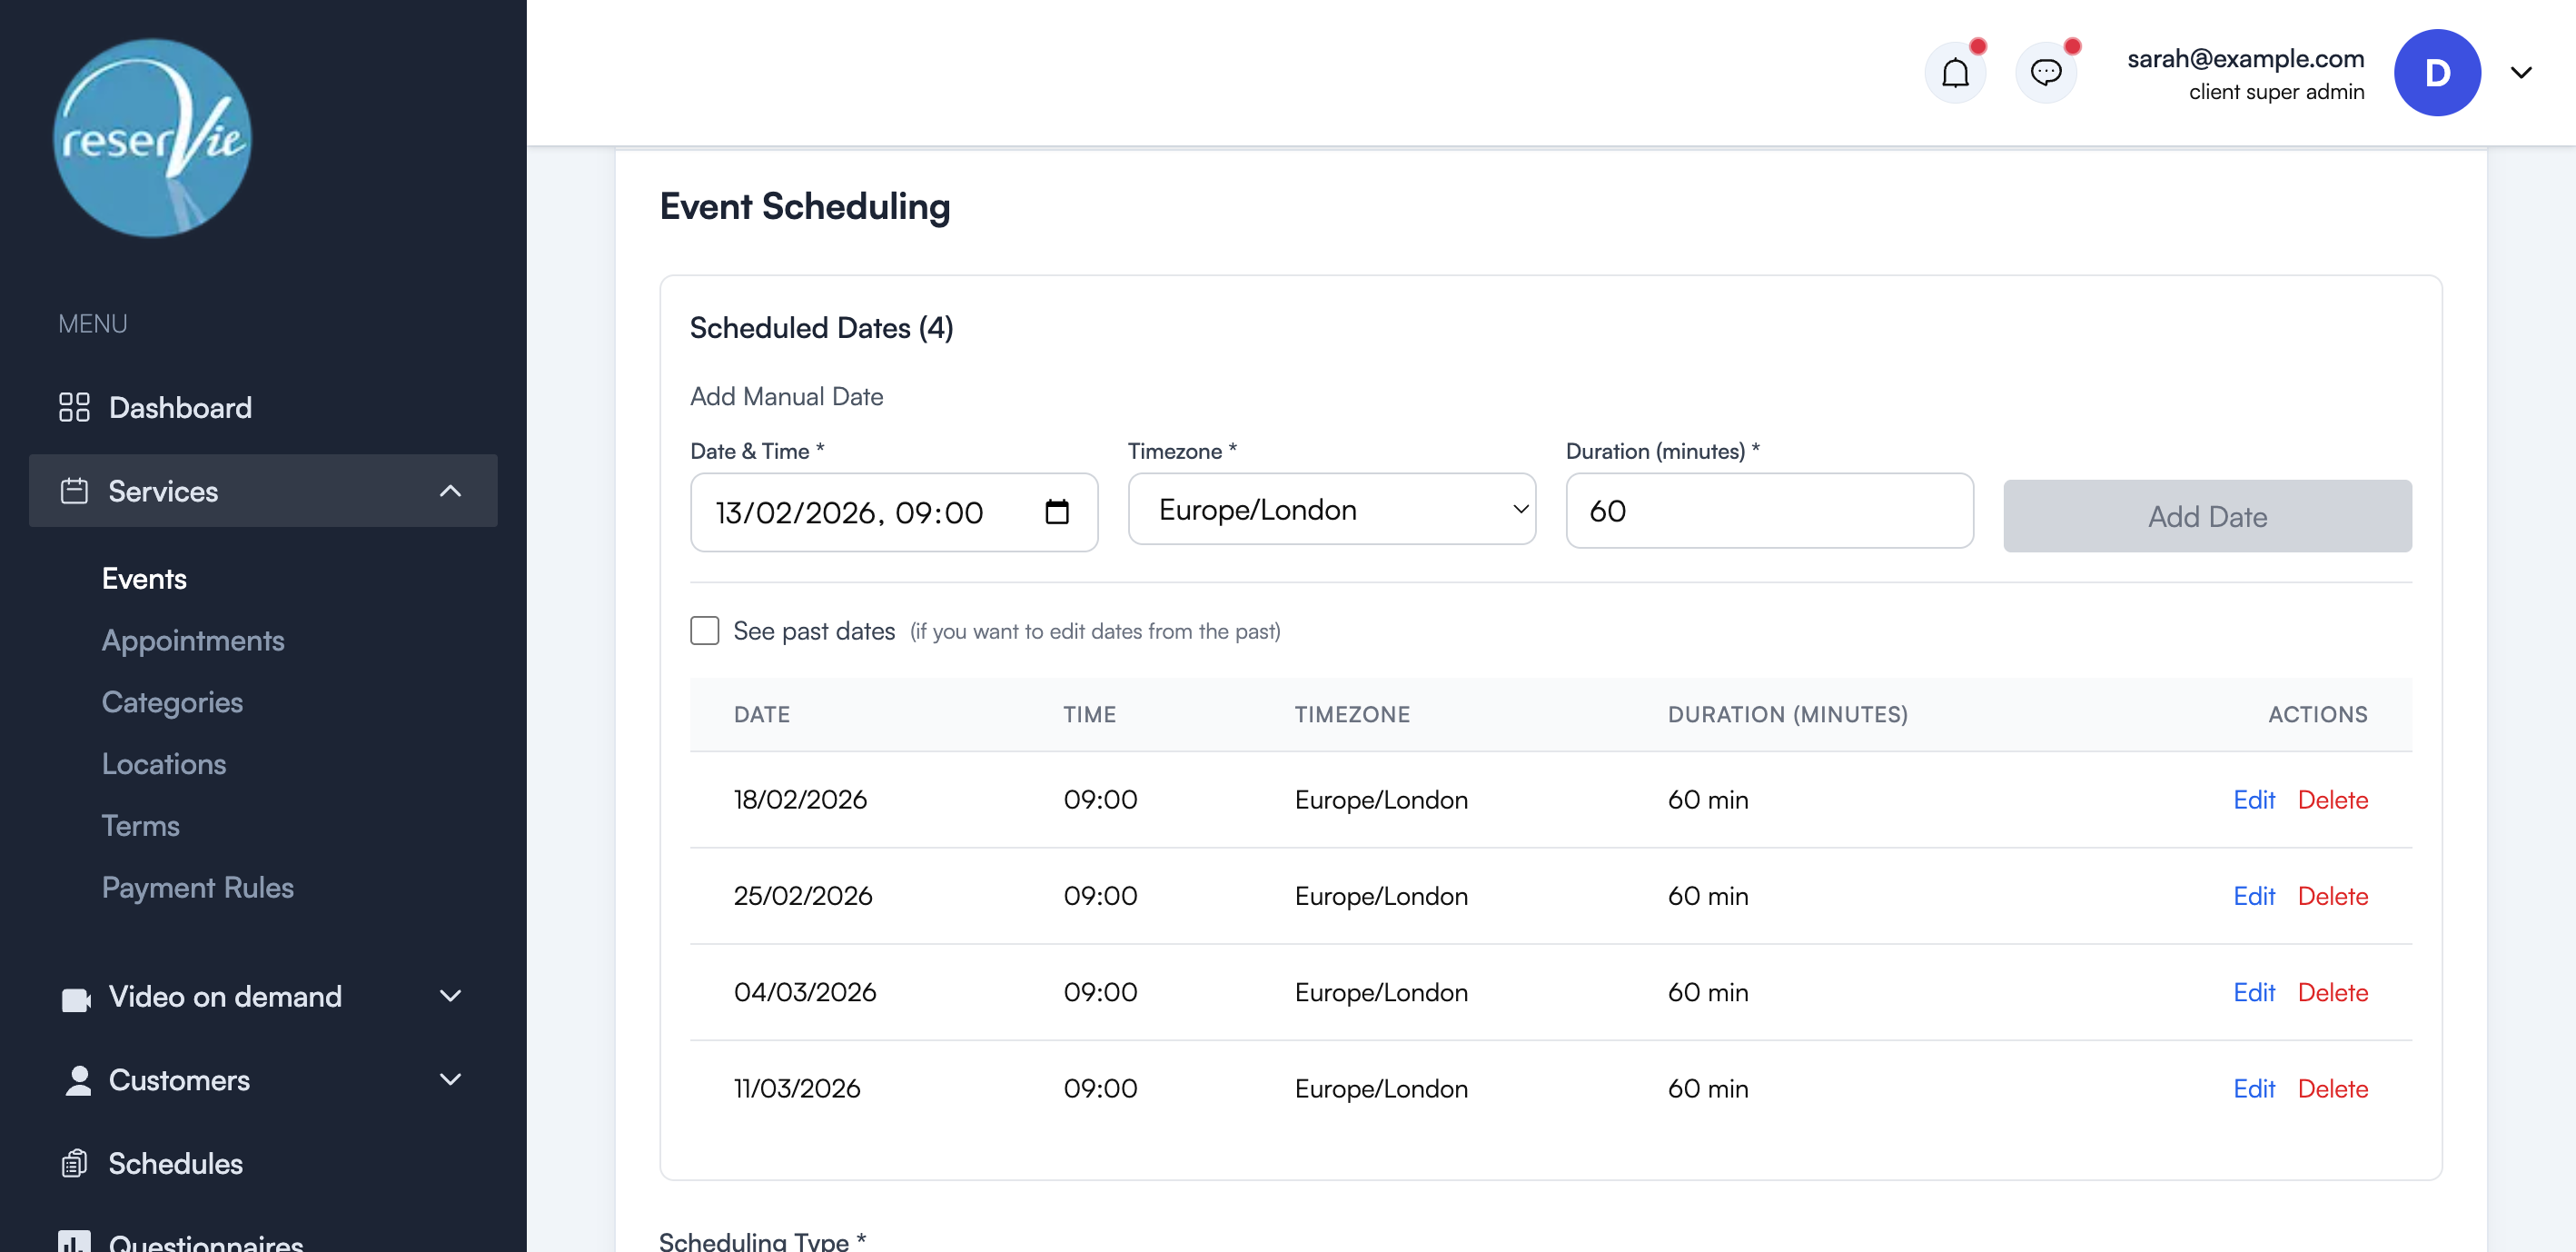This screenshot has width=2576, height=1252.
Task: Click the Duration minutes input showing 60
Action: point(1768,510)
